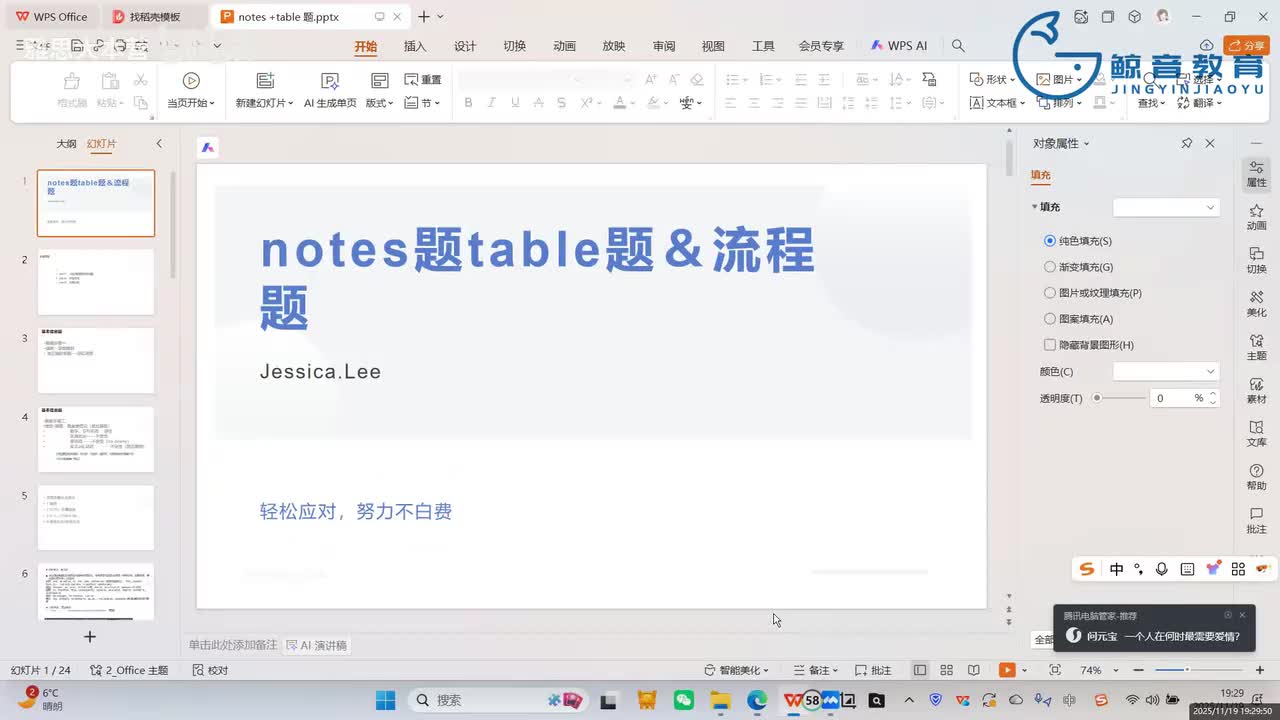The image size is (1280, 720).
Task: Zoom out with the minus button
Action: (x=1139, y=670)
